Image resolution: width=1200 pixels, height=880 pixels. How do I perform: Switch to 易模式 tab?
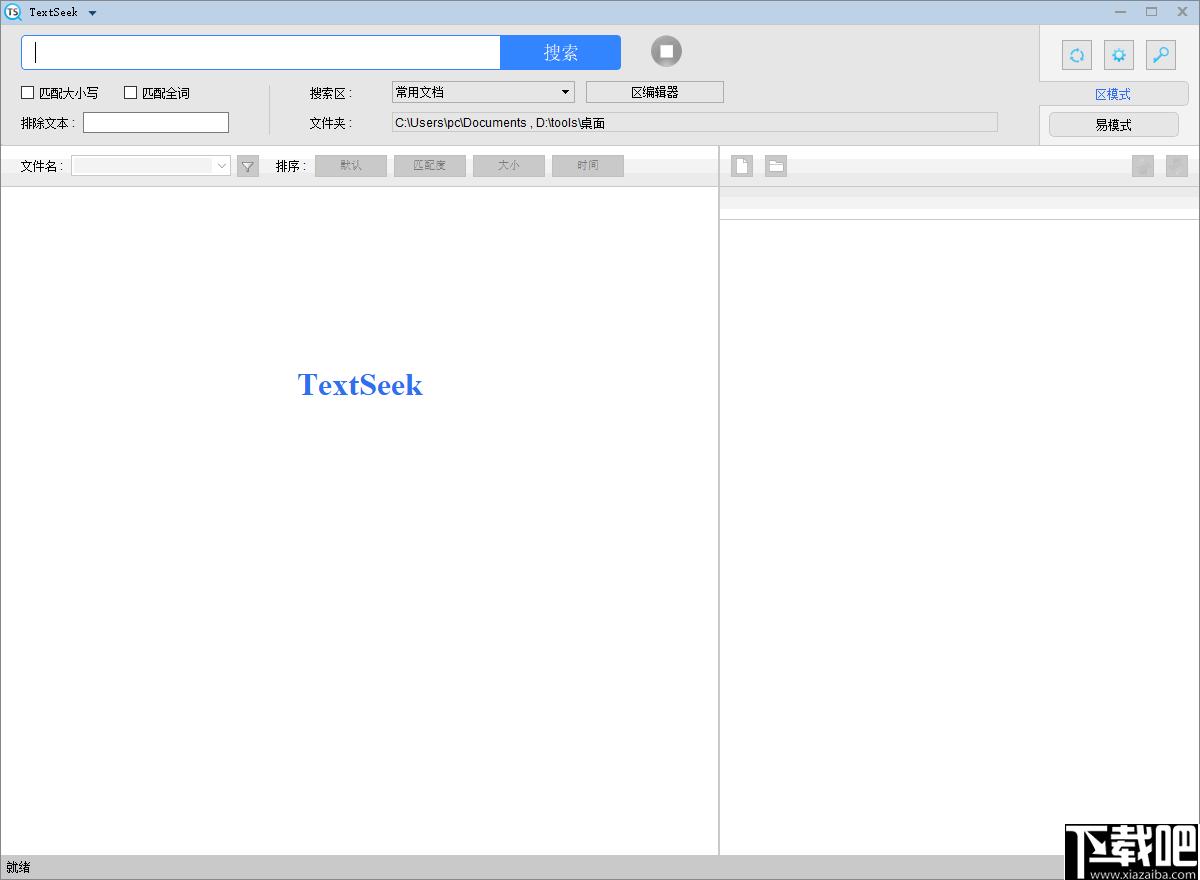pos(1113,125)
